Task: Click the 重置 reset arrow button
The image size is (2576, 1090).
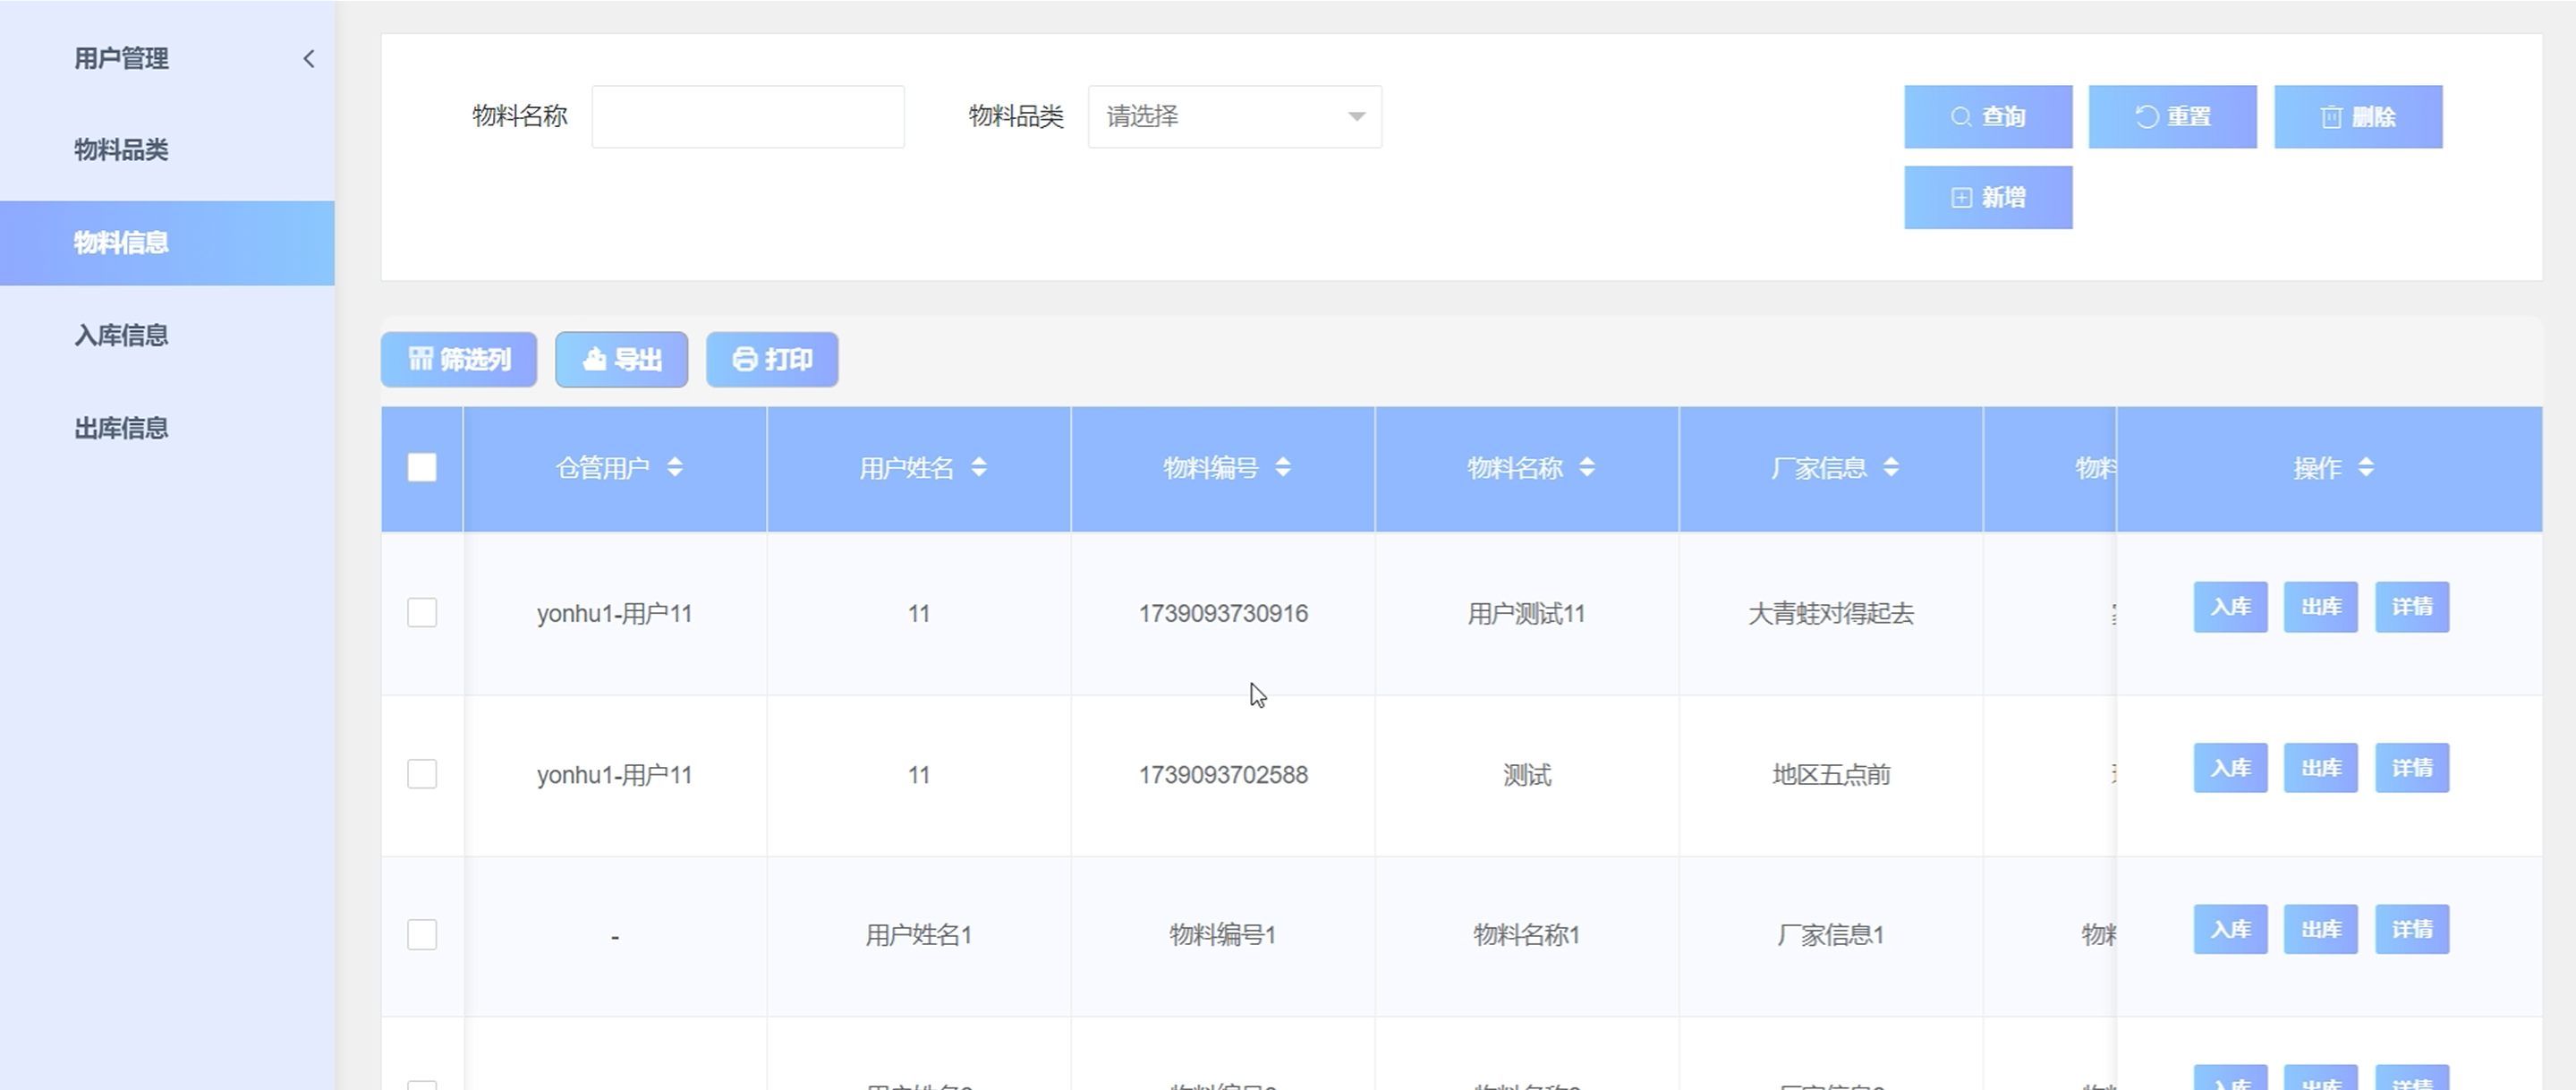Action: click(x=2172, y=117)
